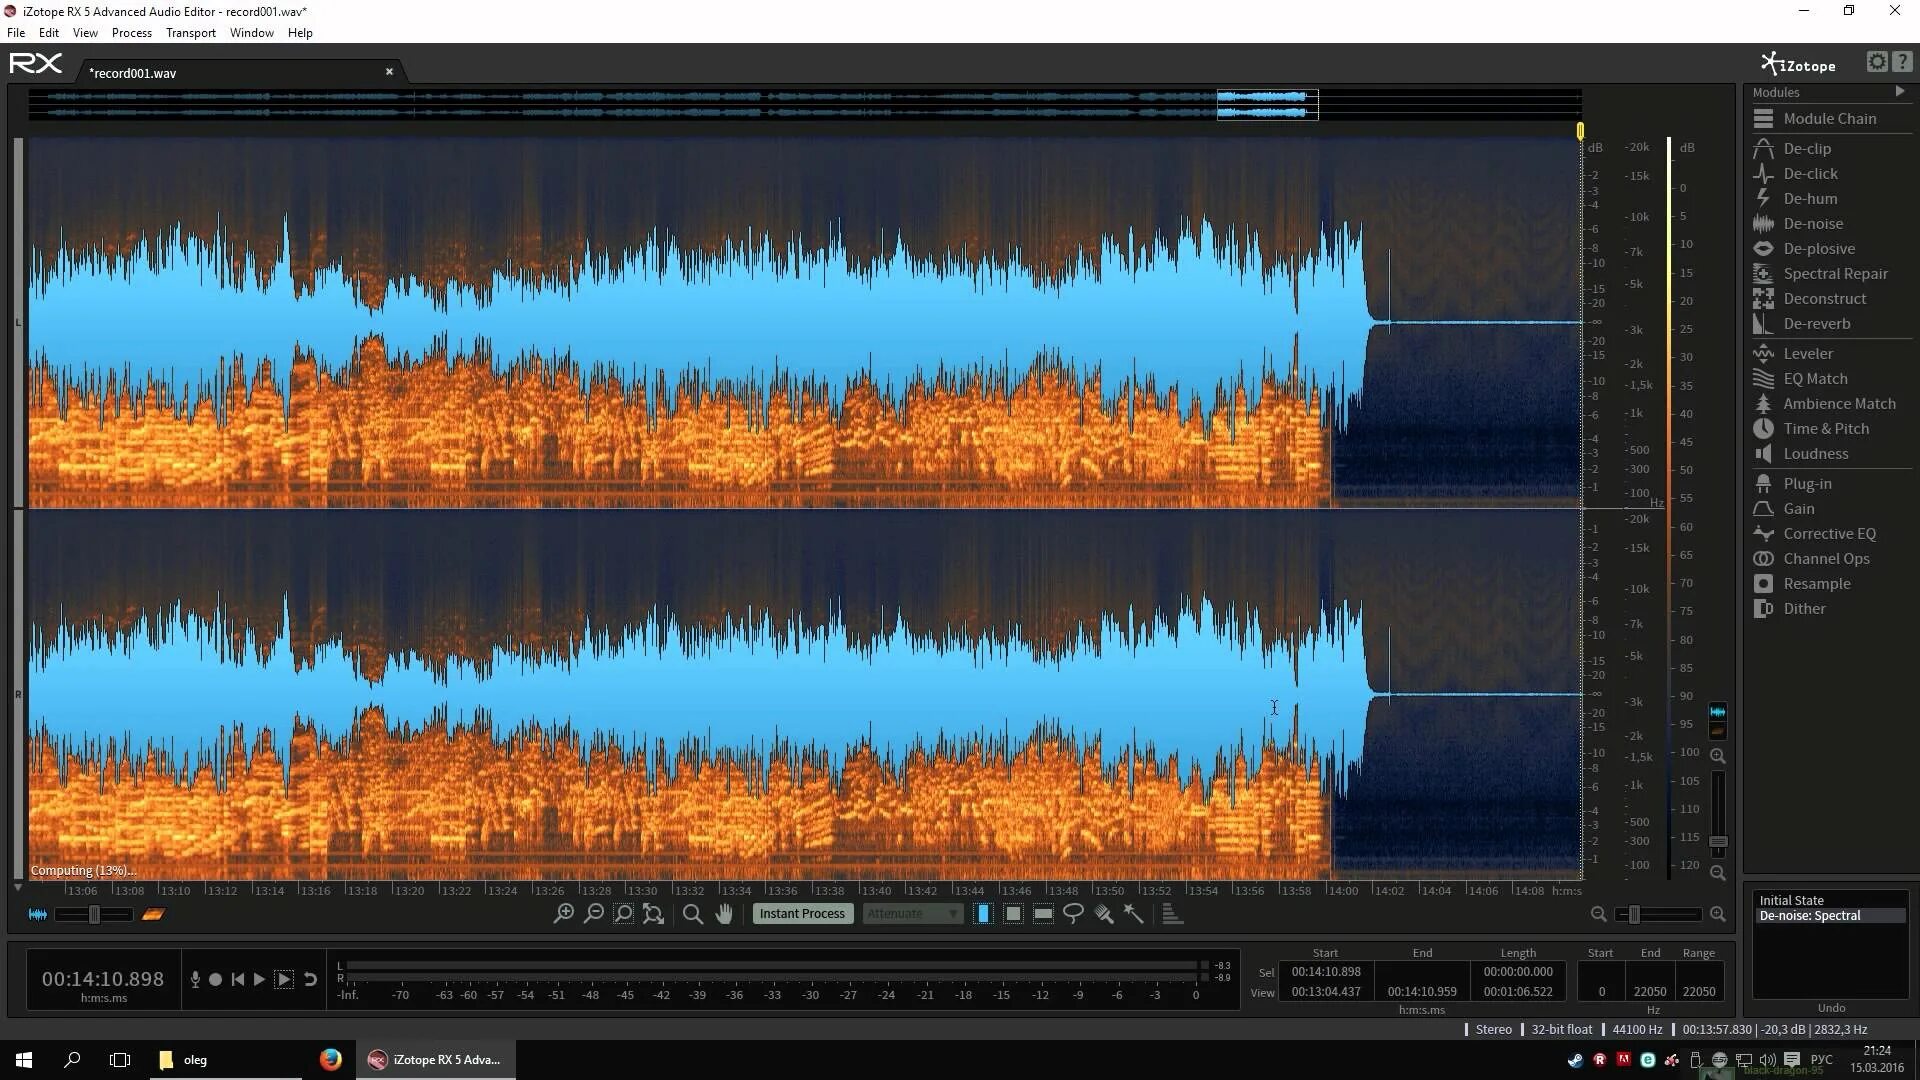Image resolution: width=1920 pixels, height=1080 pixels.
Task: Open the De-reverb module
Action: (x=1818, y=323)
